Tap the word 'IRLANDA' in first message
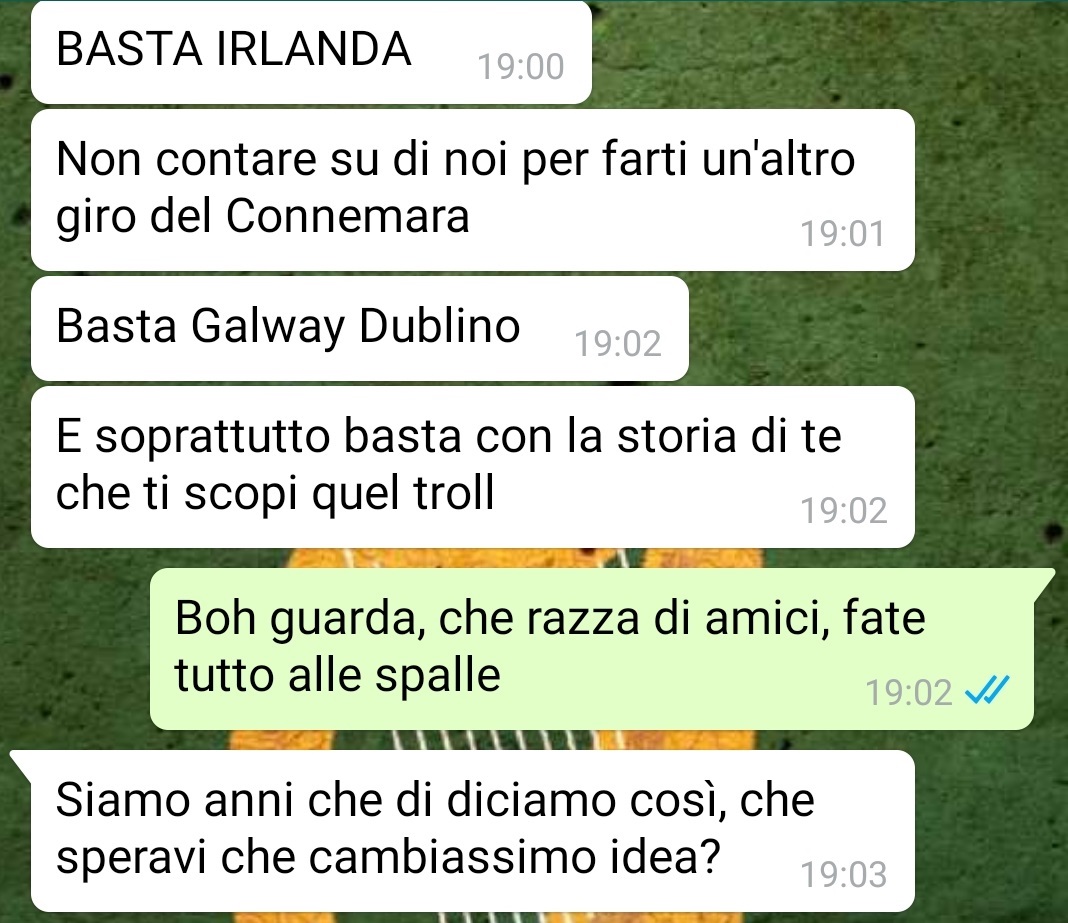This screenshot has height=923, width=1068. (x=313, y=49)
